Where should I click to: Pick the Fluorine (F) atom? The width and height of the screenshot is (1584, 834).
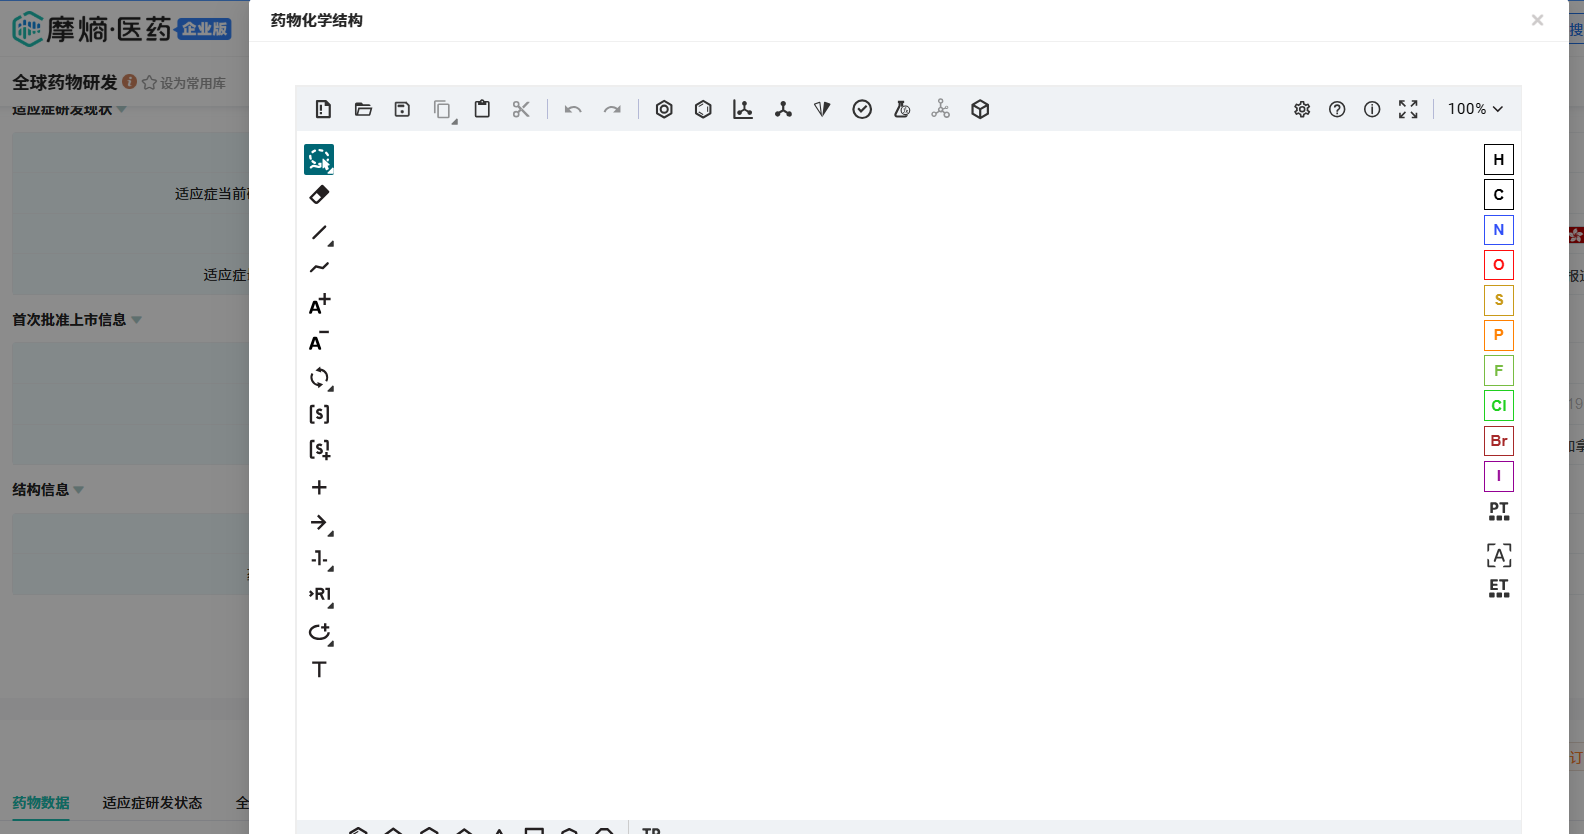coord(1498,370)
